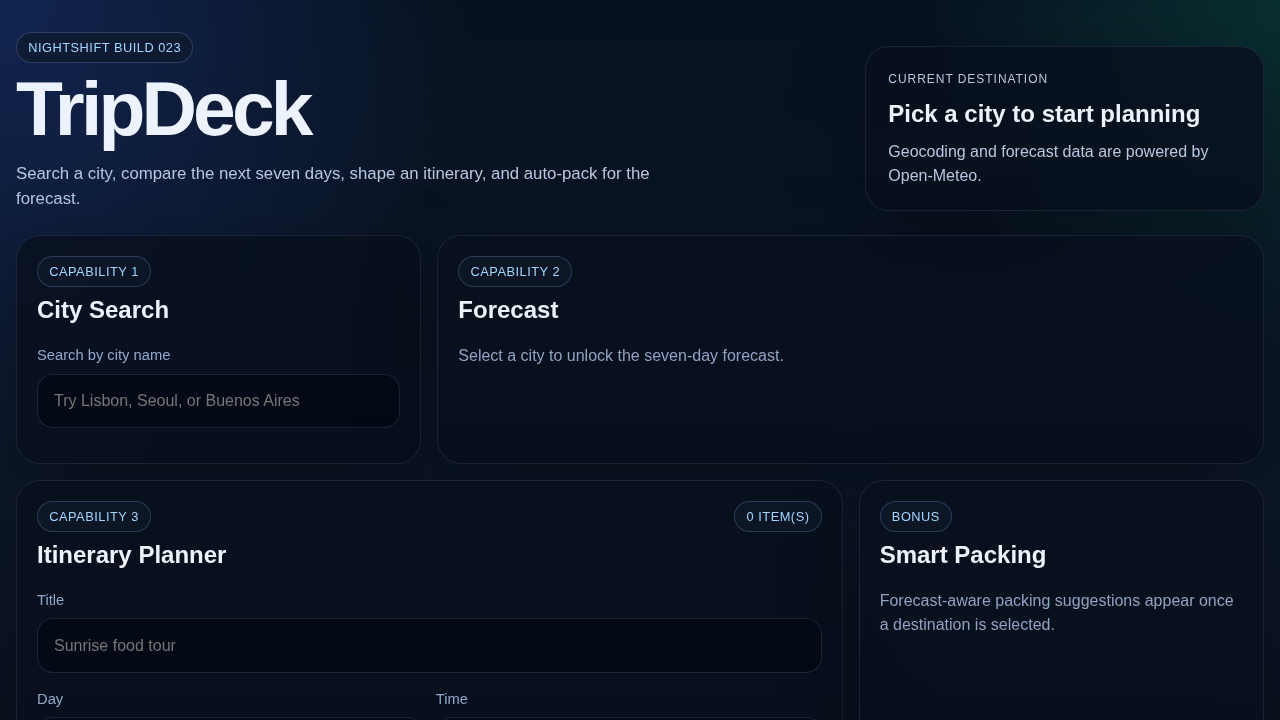Click the NIGHTSHIFT BUILD 023 badge

pyautogui.click(x=104, y=47)
